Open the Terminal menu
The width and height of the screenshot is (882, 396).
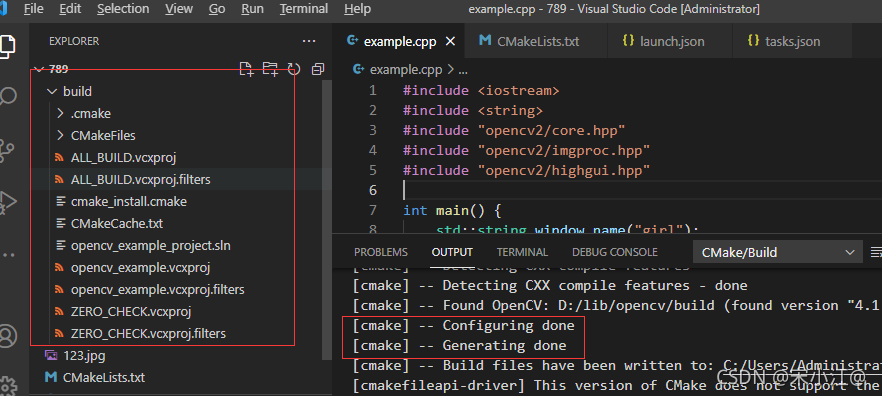coord(304,9)
